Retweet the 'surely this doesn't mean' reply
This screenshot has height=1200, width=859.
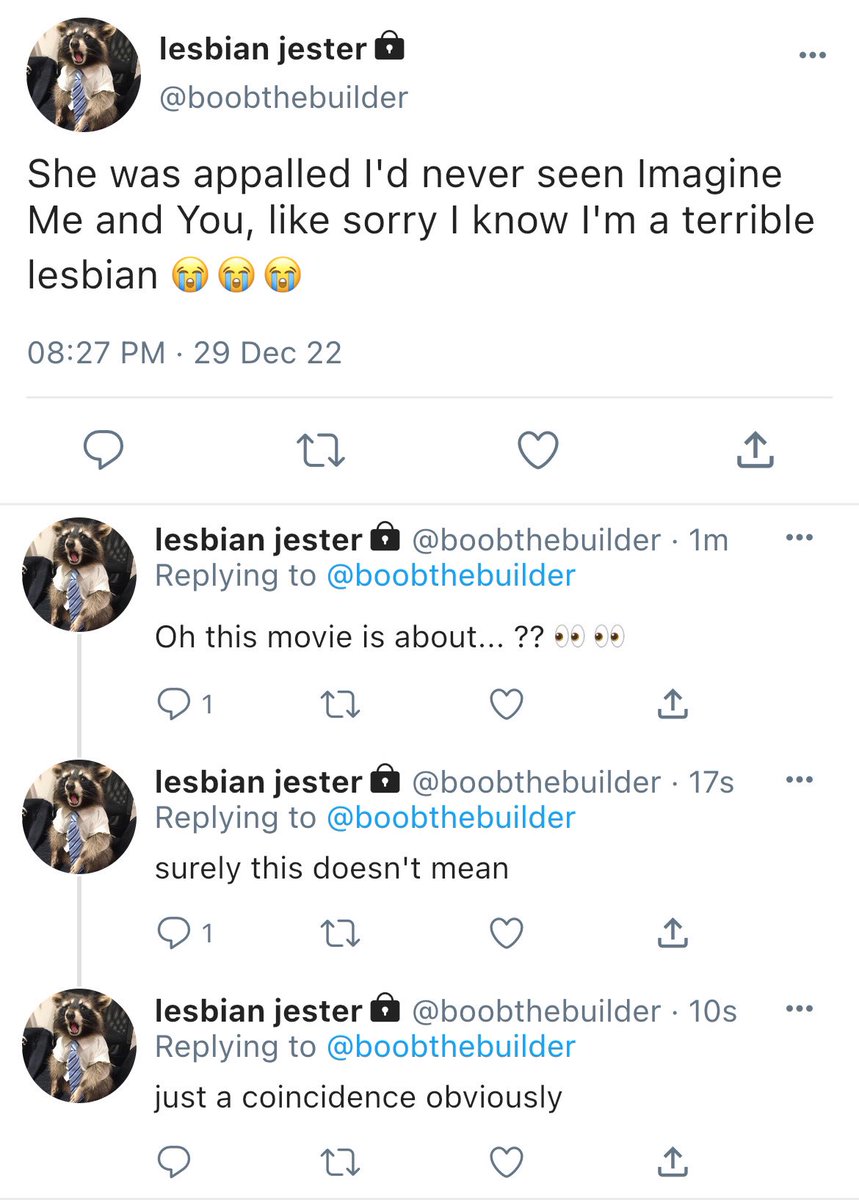[343, 933]
